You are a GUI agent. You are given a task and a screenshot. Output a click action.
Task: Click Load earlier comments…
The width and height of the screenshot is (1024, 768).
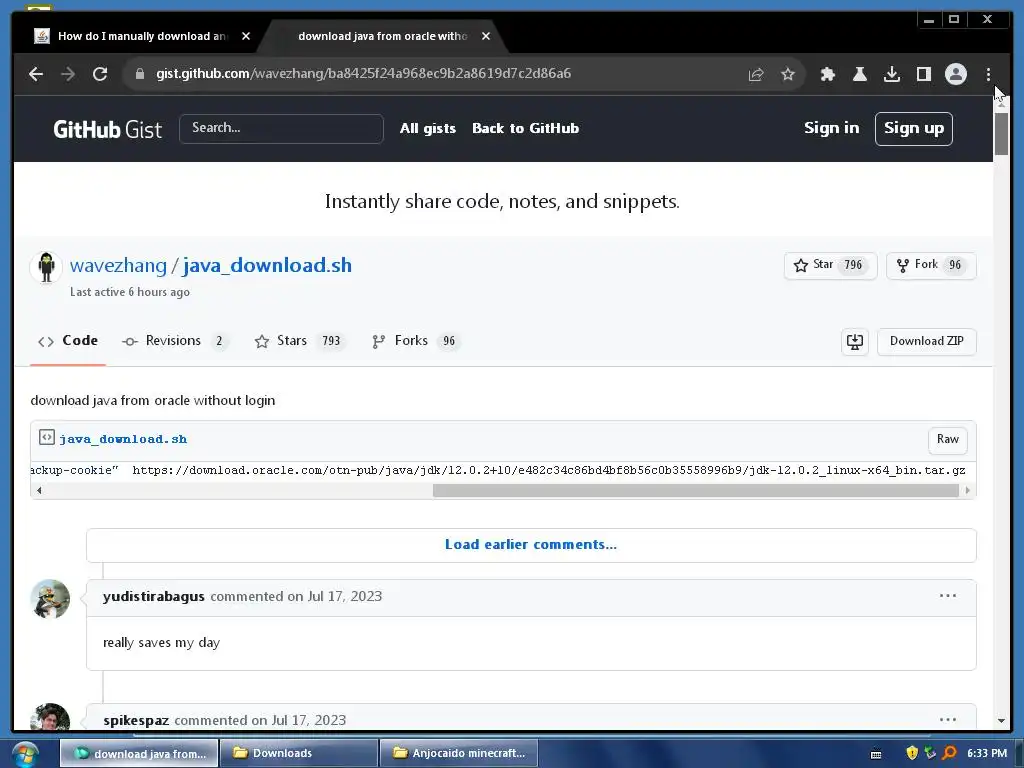pyautogui.click(x=531, y=545)
